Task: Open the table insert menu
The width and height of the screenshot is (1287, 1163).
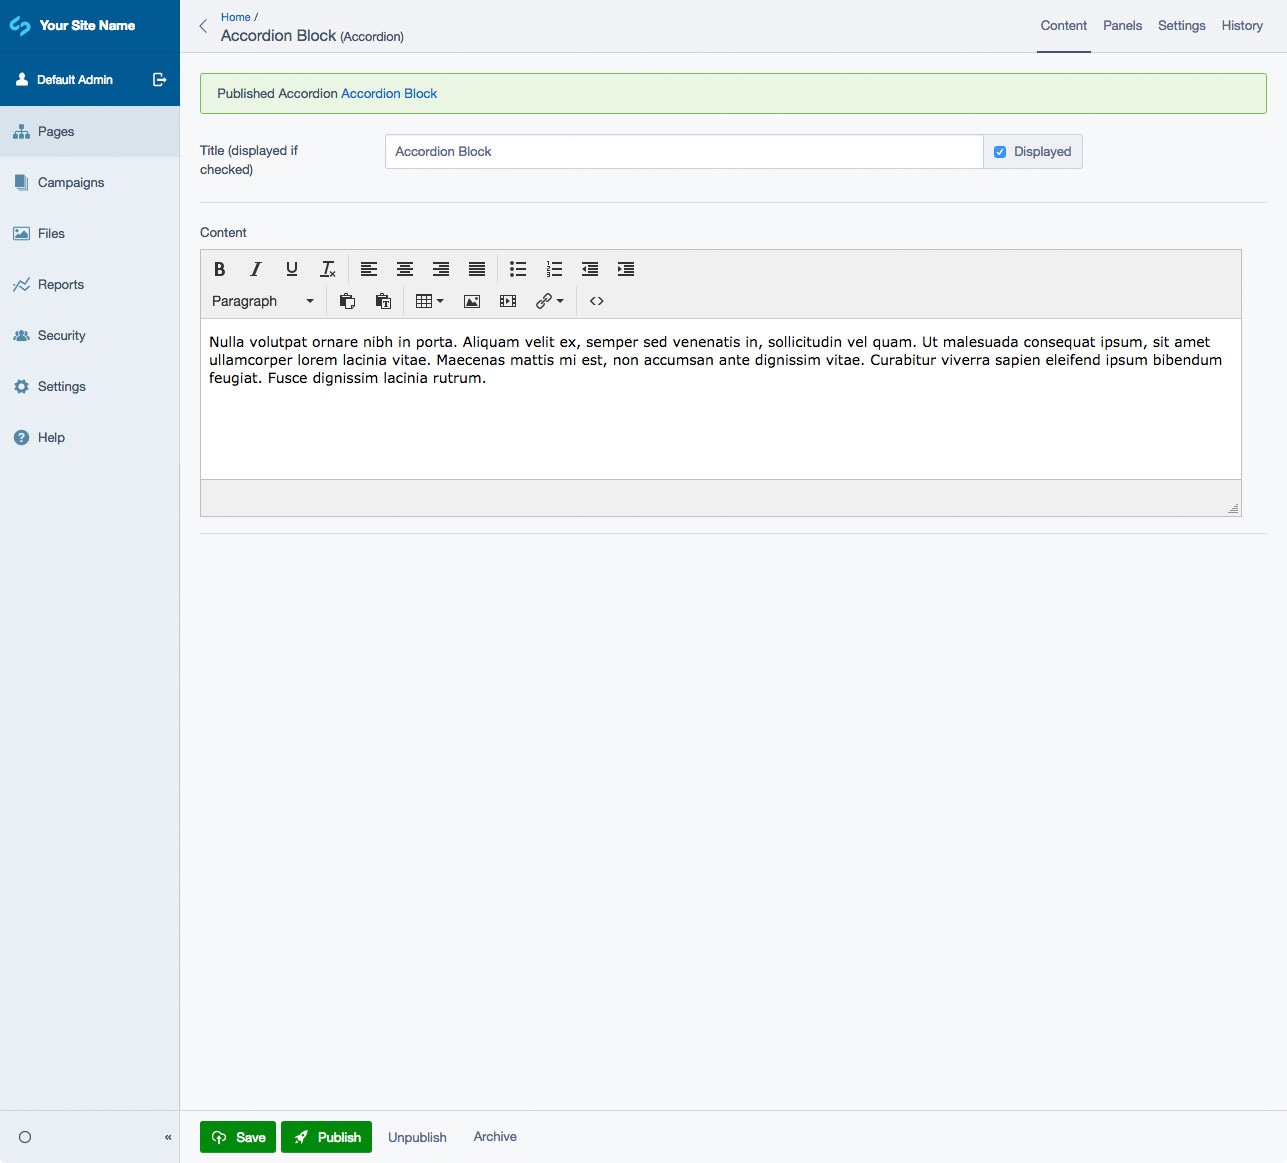Action: (429, 301)
